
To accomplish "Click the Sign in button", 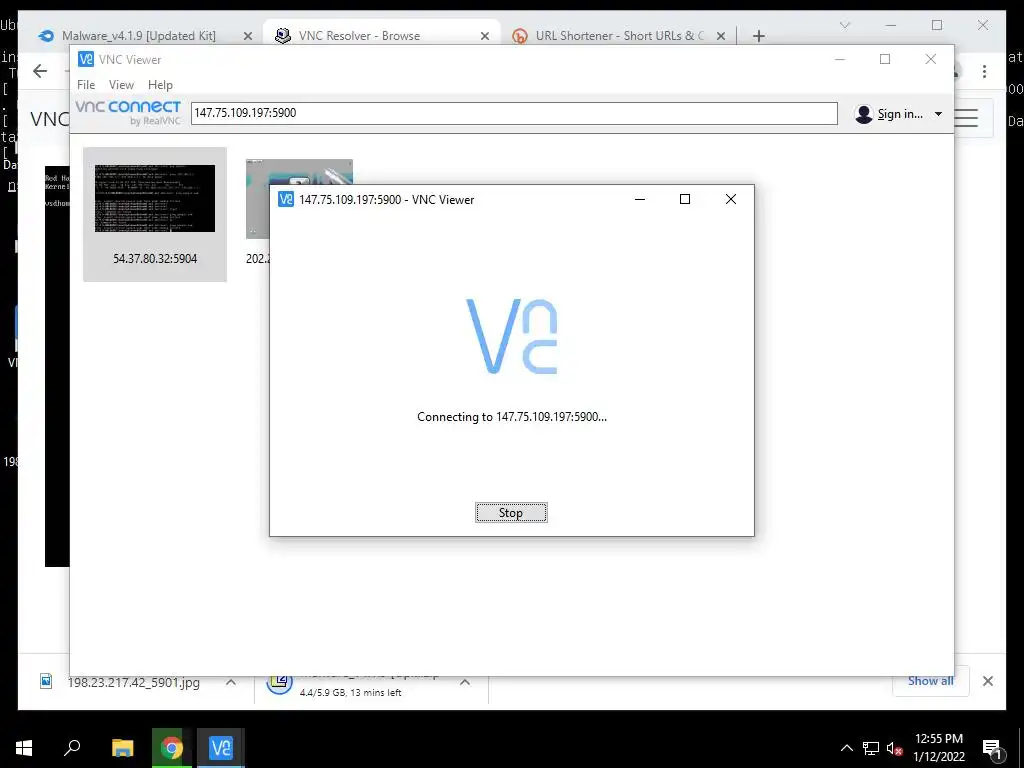I will [899, 114].
